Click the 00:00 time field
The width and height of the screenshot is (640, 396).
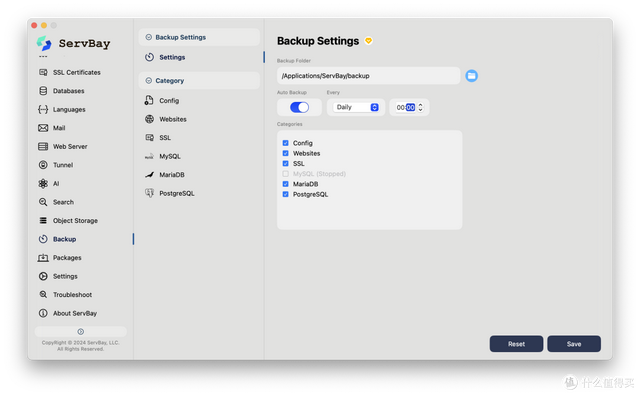click(x=406, y=107)
